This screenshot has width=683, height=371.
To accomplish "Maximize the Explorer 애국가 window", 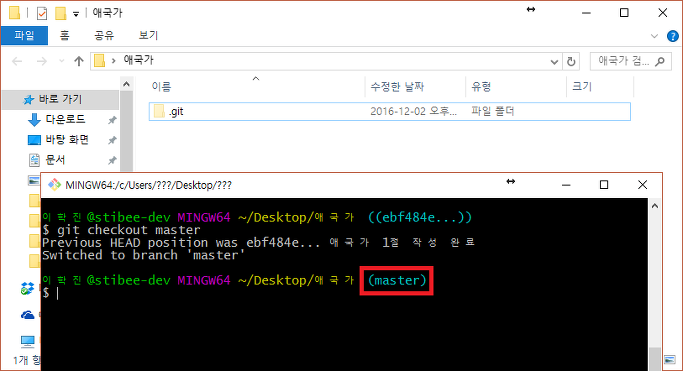I will pos(624,13).
